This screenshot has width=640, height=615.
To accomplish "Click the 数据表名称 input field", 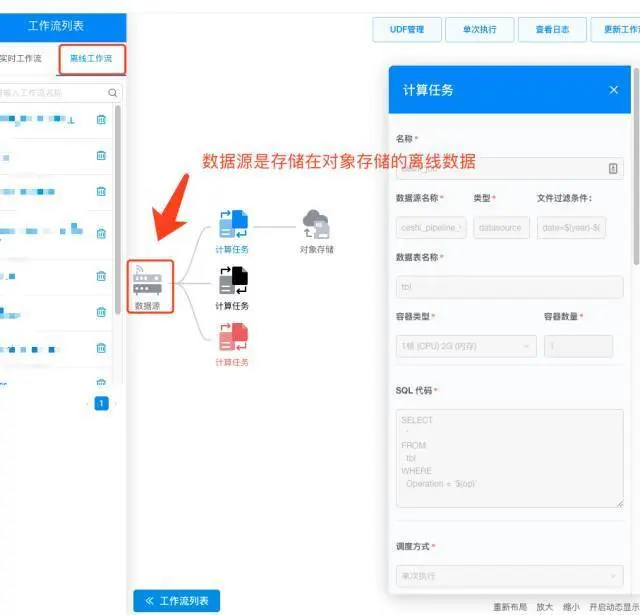I will click(509, 287).
